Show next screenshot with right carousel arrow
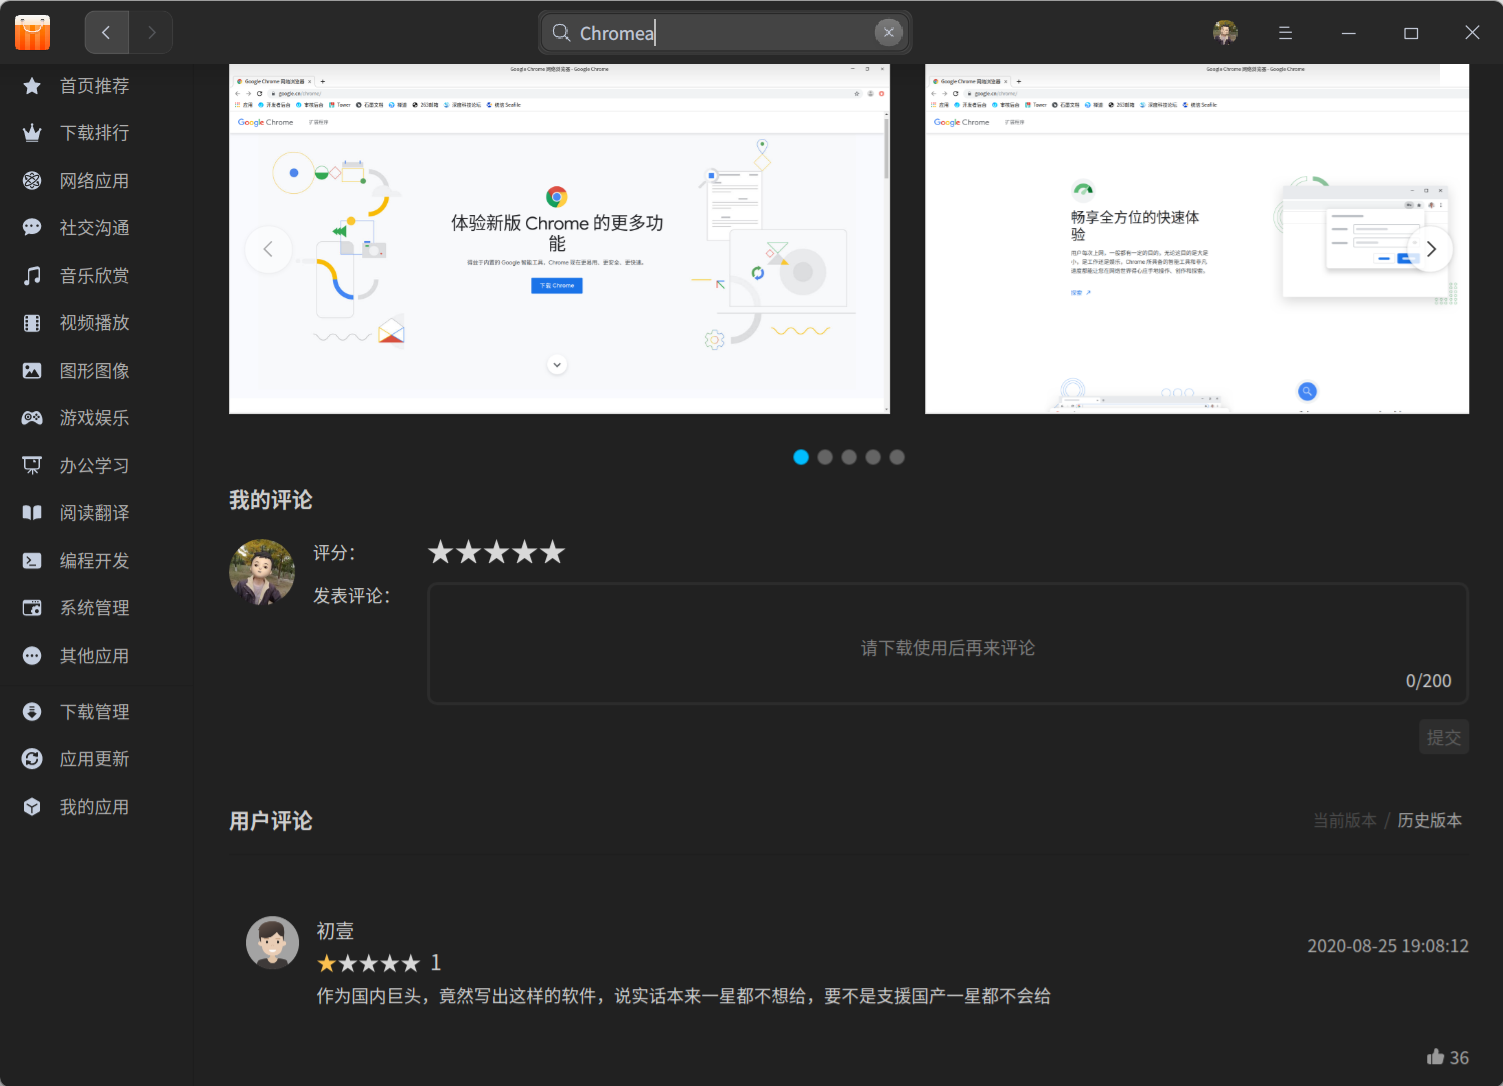Image resolution: width=1503 pixels, height=1086 pixels. [1430, 249]
